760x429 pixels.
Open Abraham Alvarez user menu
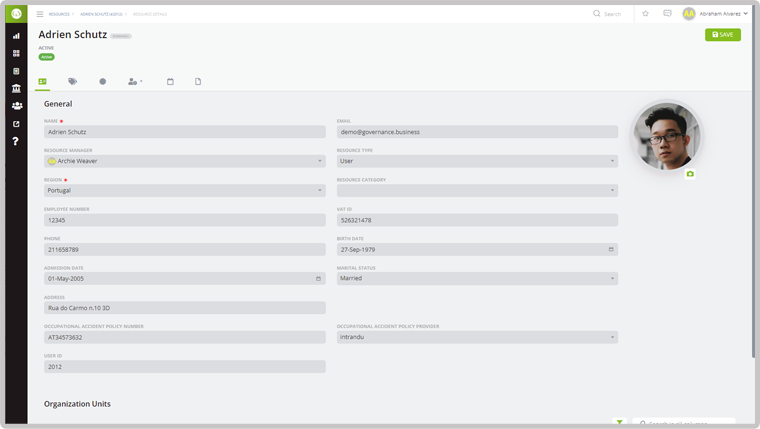[716, 14]
